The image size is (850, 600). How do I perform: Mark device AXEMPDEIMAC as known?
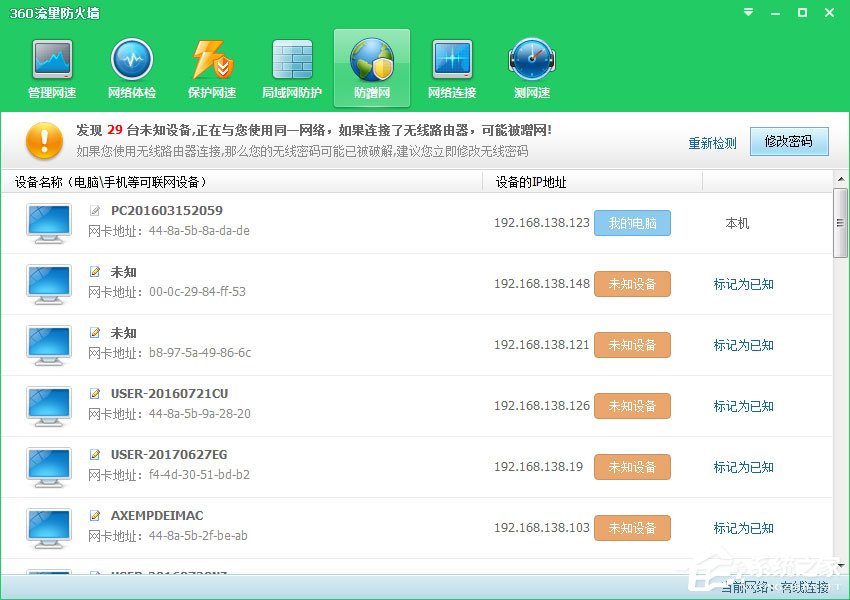(x=743, y=527)
